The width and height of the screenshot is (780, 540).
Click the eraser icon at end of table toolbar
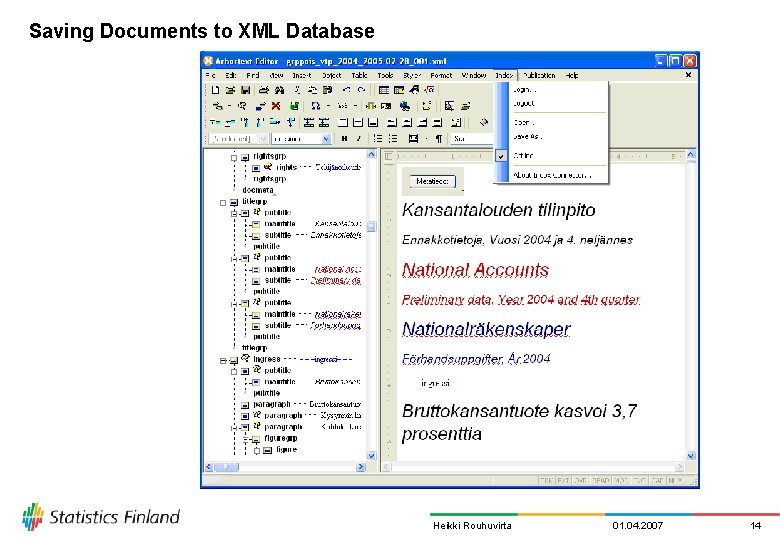click(x=483, y=122)
